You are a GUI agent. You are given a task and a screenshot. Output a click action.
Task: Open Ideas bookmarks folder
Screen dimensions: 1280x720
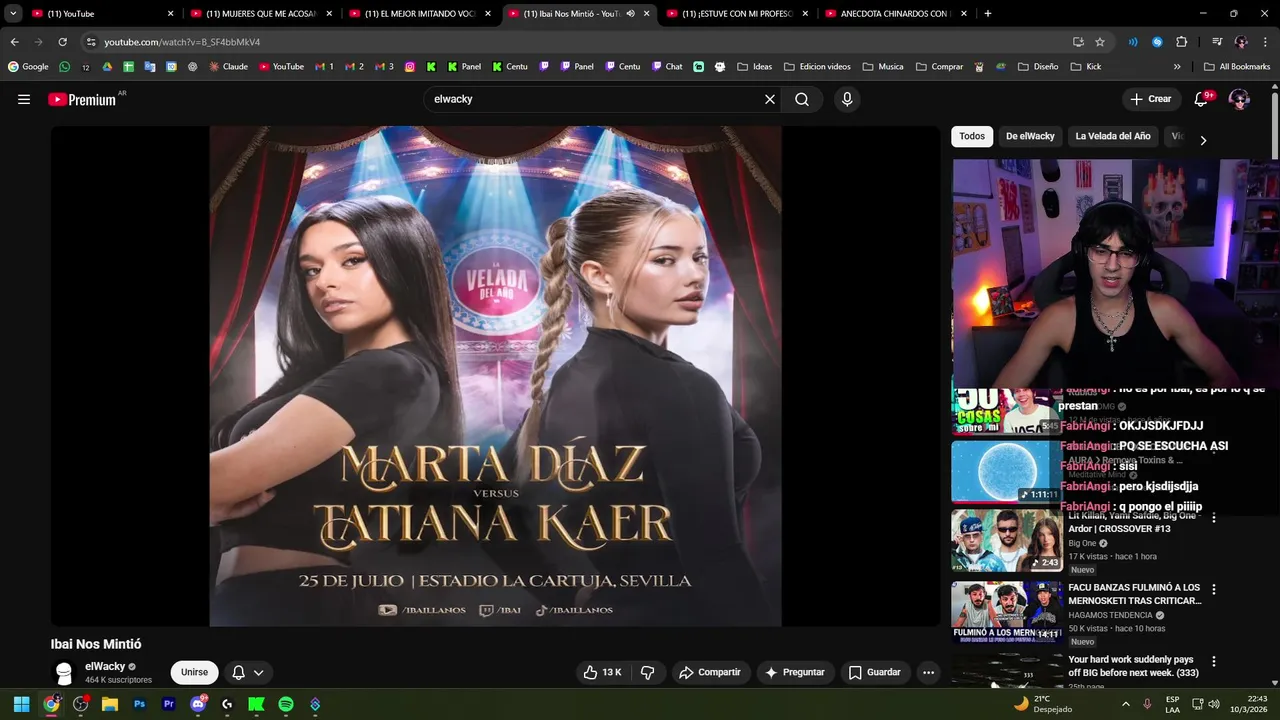coord(754,67)
